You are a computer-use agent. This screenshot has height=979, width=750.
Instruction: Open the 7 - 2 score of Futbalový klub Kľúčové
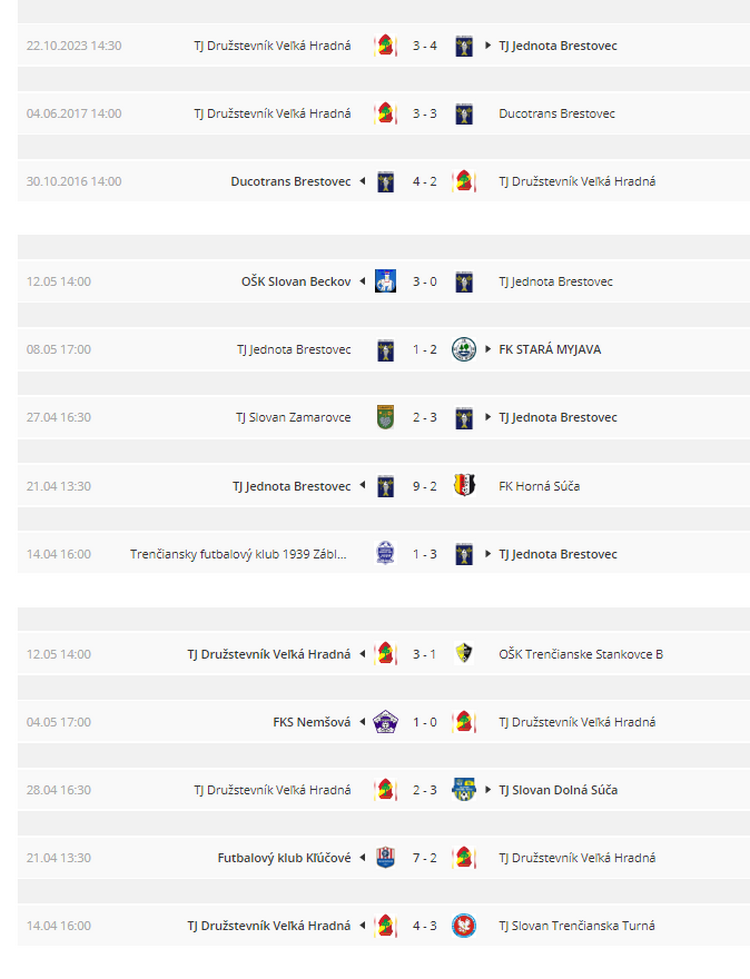(425, 858)
